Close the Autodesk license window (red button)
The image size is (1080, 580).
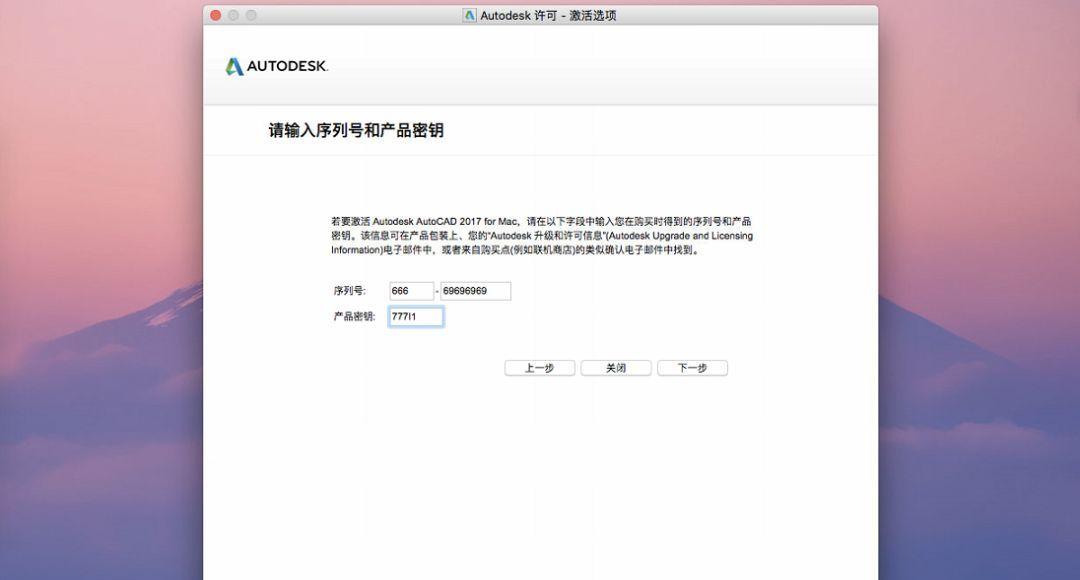click(x=216, y=15)
